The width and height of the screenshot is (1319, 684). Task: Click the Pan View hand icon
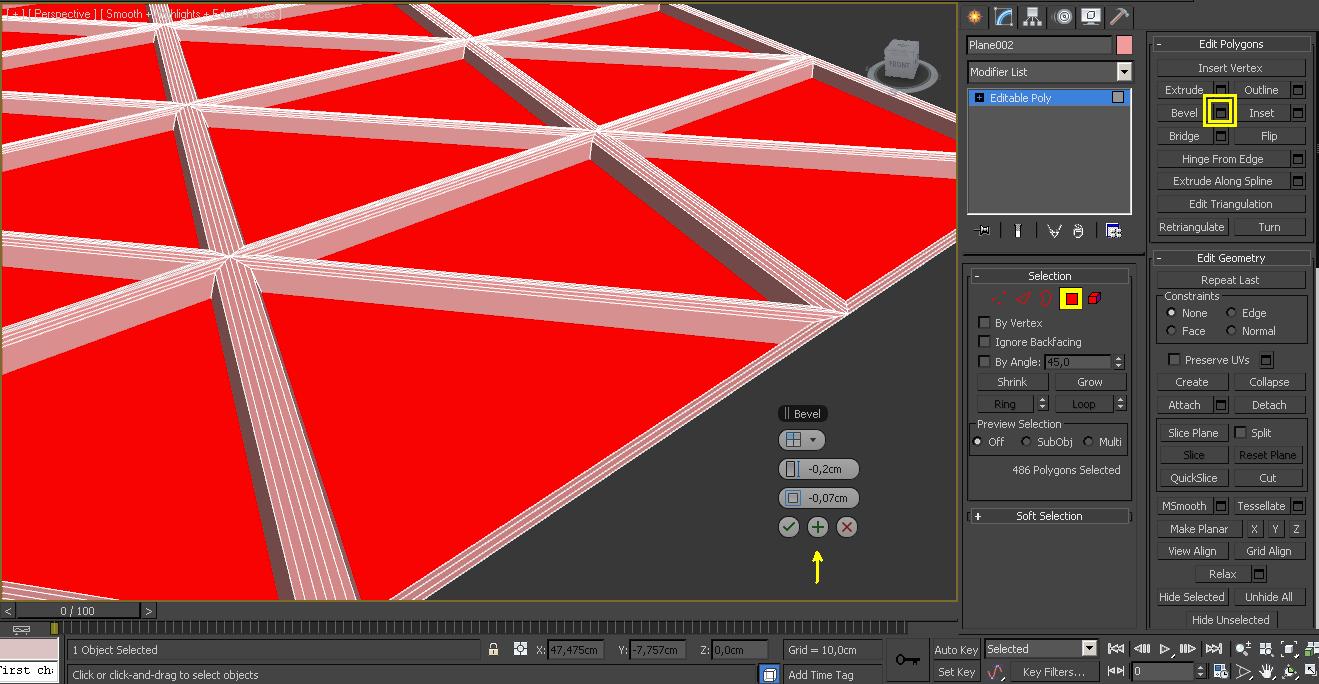[1267, 672]
